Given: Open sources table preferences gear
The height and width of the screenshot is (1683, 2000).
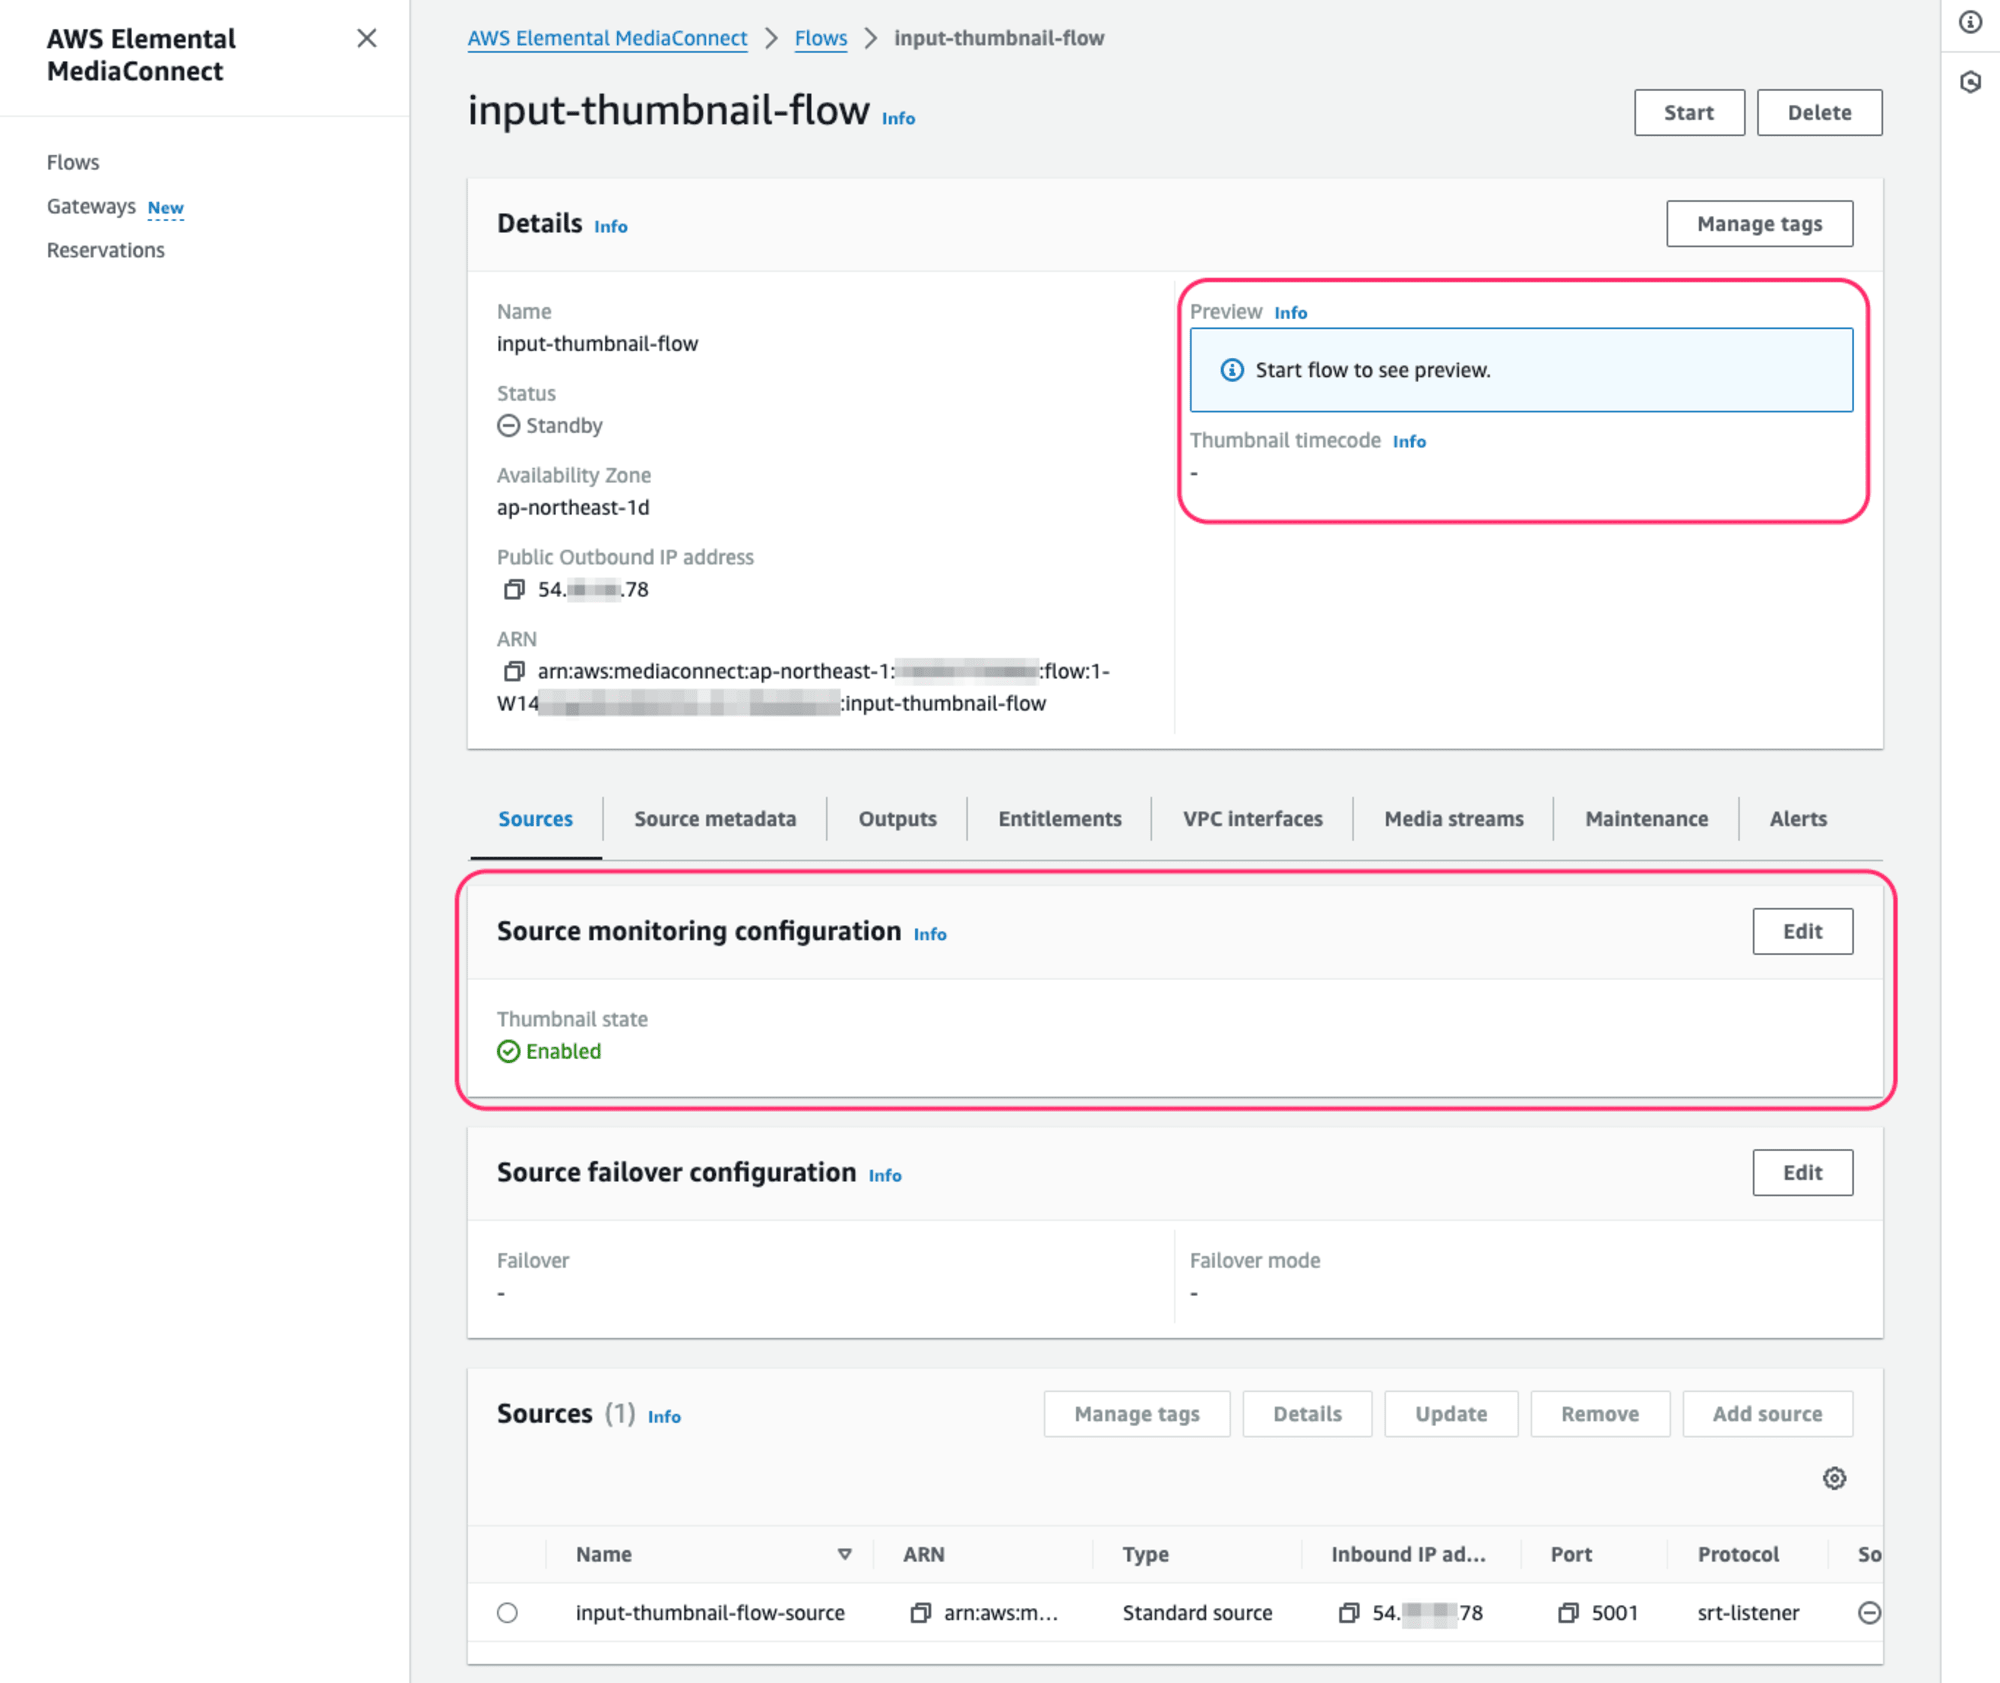Looking at the screenshot, I should tap(1834, 1478).
